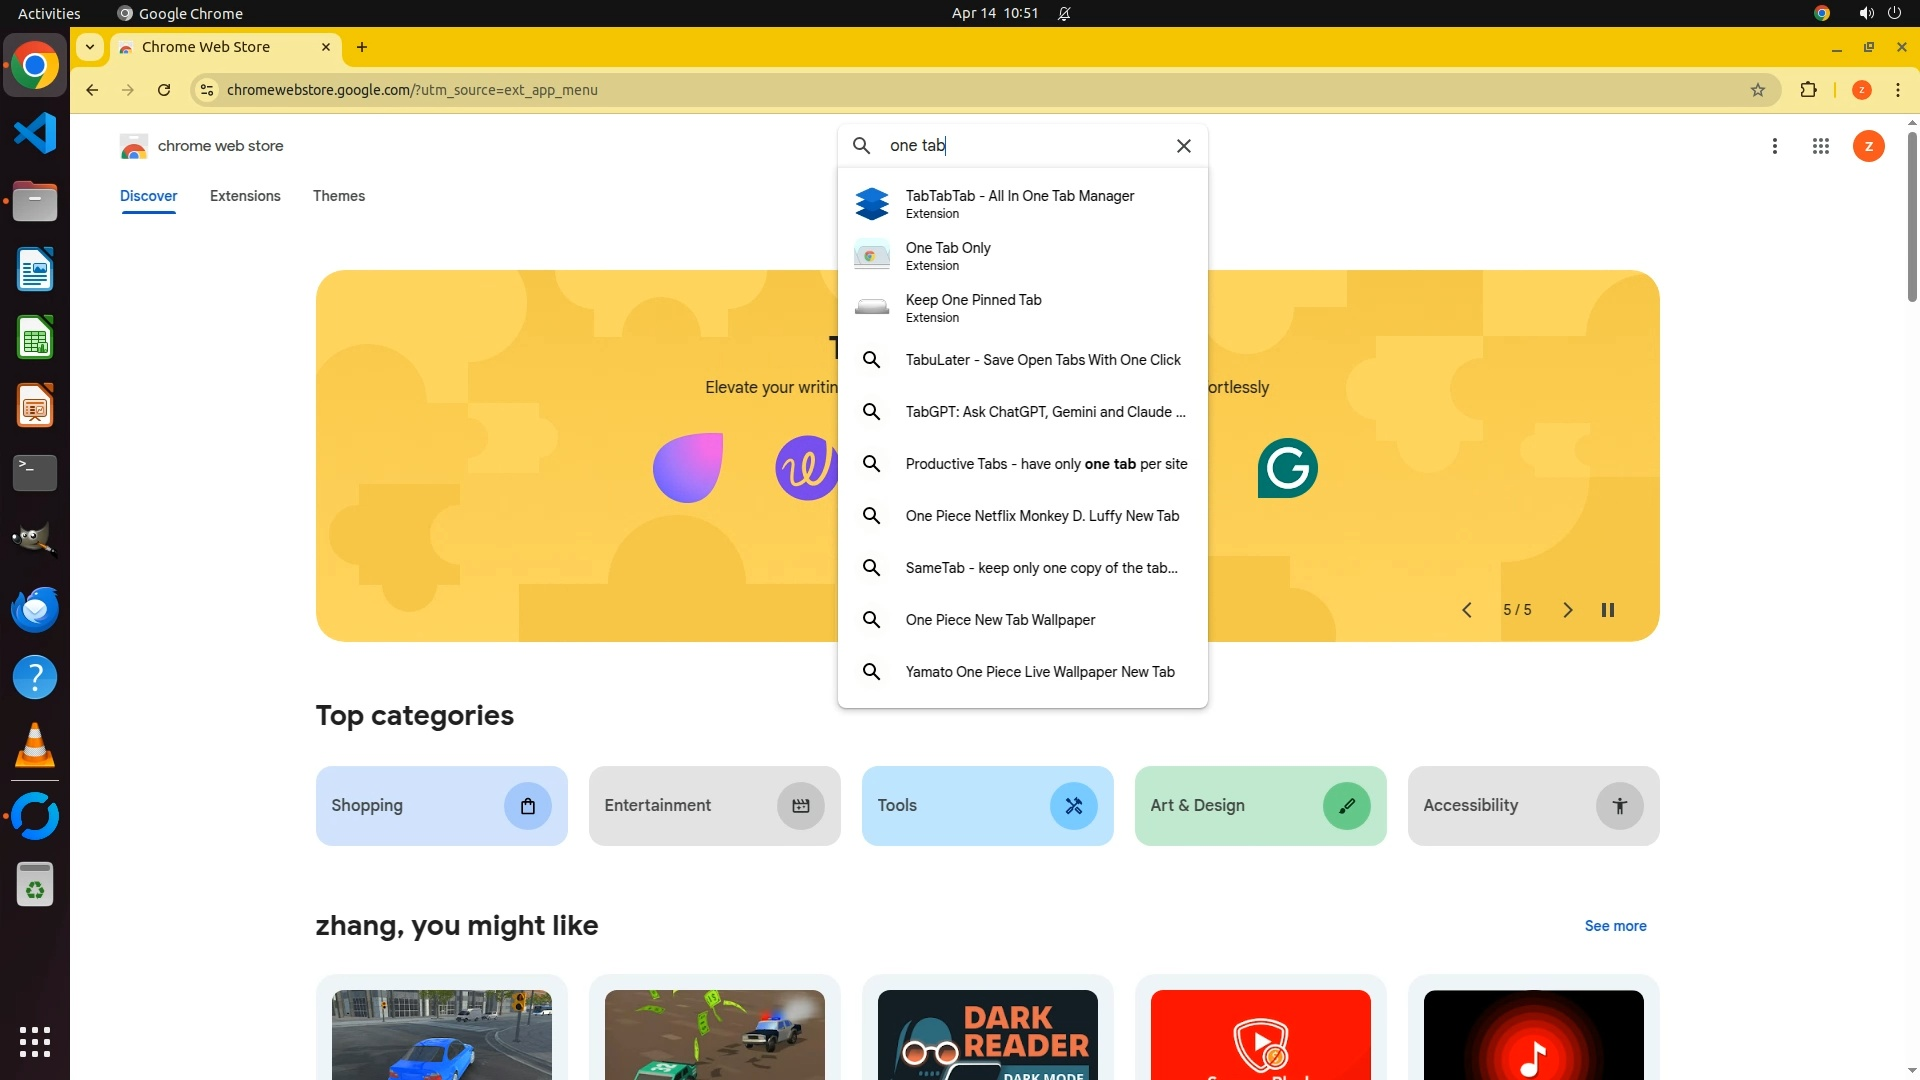Expand the Chrome tab search dropdown
Image resolution: width=1920 pixels, height=1080 pixels.
click(x=90, y=47)
